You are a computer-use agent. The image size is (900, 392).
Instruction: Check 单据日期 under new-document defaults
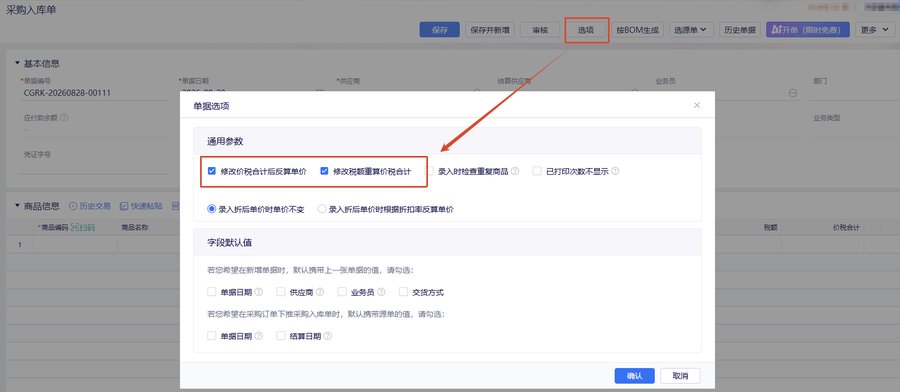[212, 292]
